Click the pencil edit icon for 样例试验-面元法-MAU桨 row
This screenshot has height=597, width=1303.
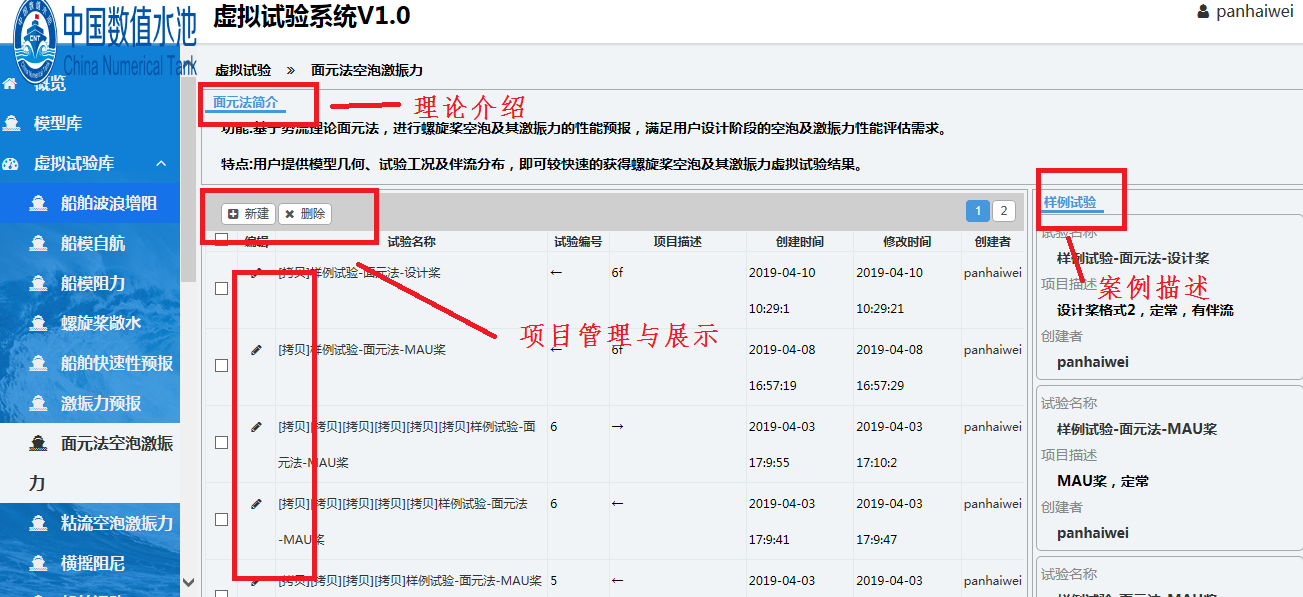(x=256, y=350)
